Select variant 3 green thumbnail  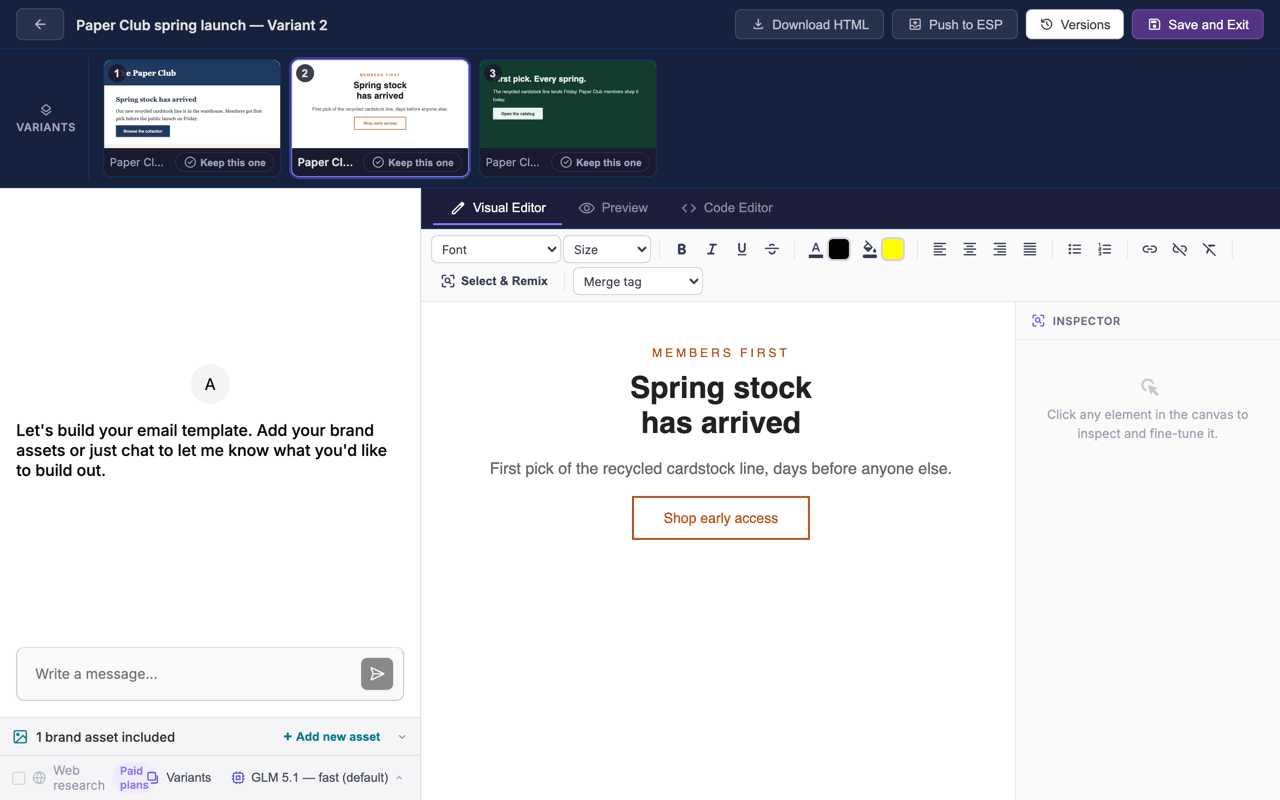568,104
